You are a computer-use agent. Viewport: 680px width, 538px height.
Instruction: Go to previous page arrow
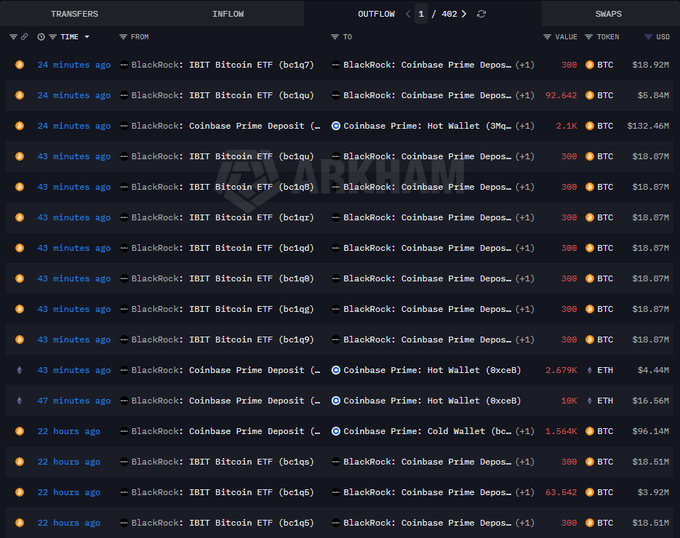408,14
